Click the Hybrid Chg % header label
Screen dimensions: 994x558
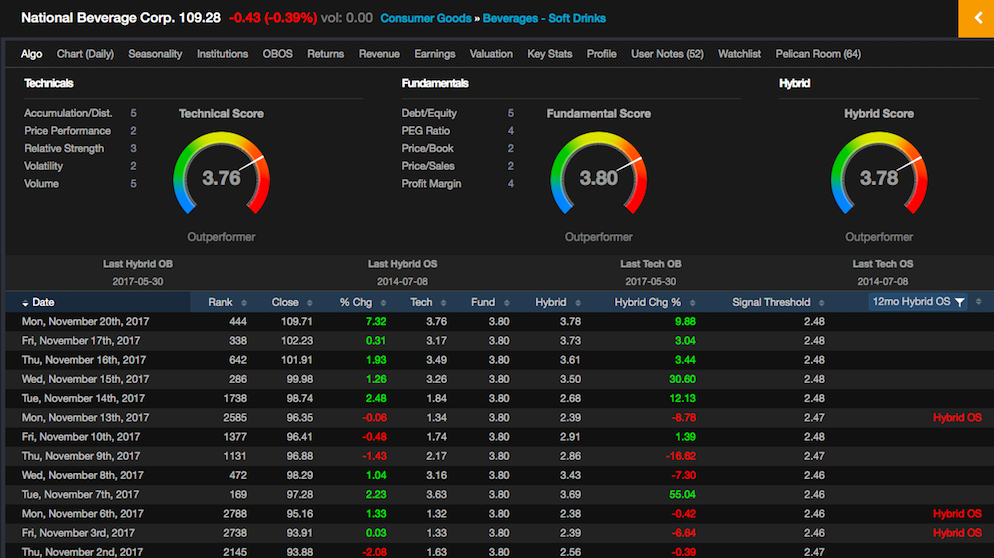(647, 302)
